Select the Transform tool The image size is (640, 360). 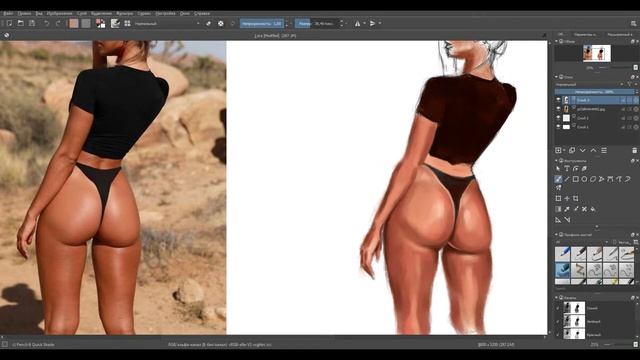pos(558,198)
